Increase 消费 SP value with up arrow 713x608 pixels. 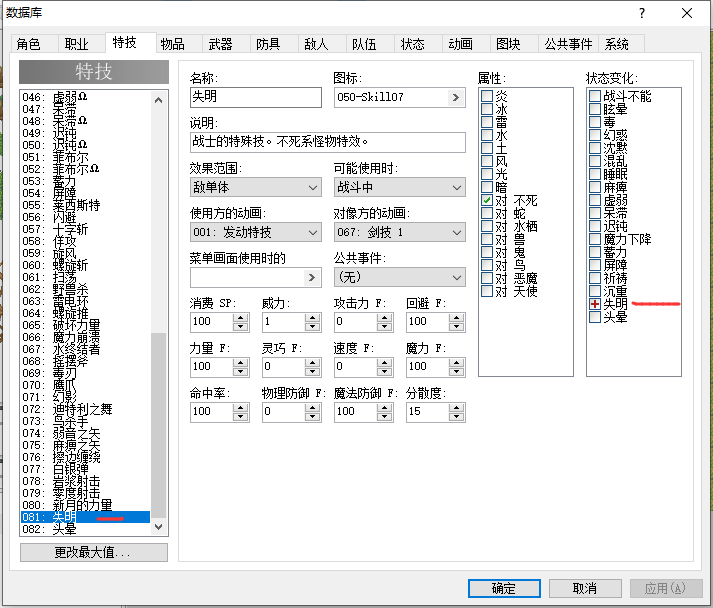click(241, 317)
